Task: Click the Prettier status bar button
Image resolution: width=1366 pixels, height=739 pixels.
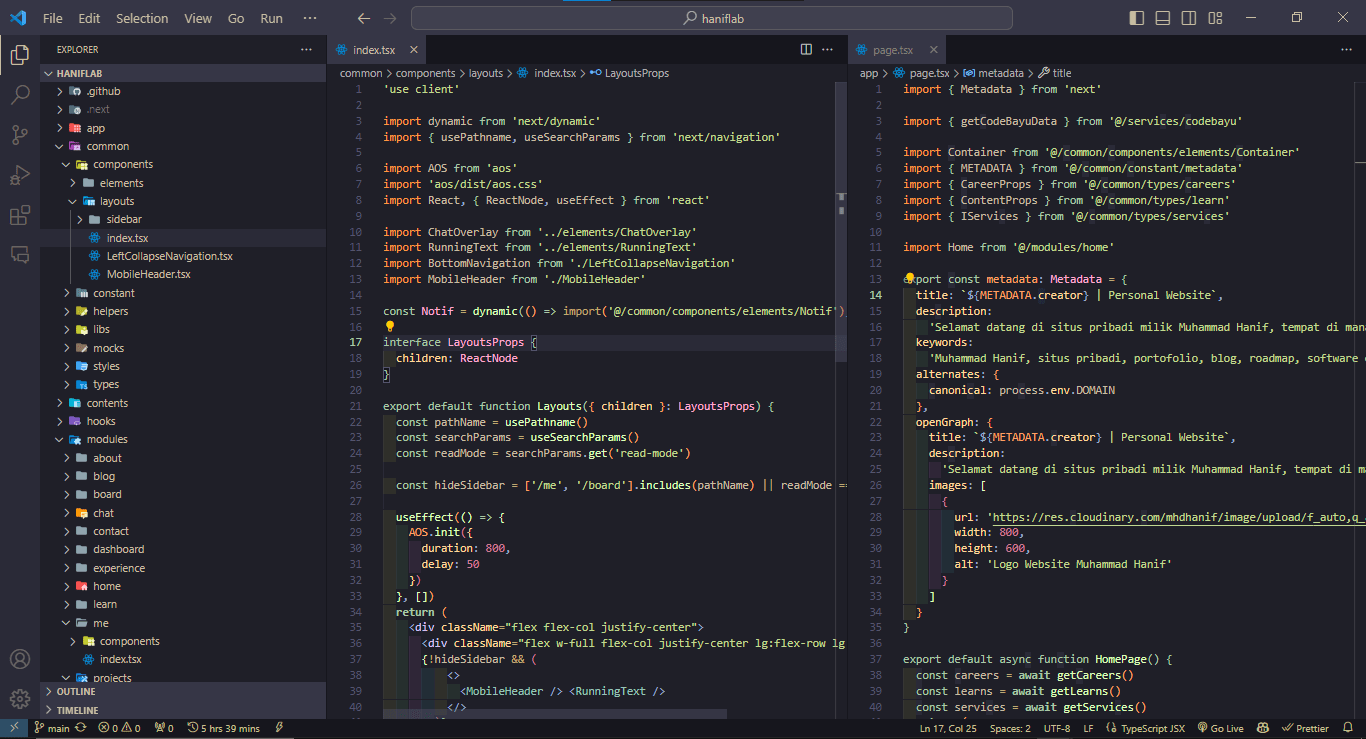Action: 1306,728
